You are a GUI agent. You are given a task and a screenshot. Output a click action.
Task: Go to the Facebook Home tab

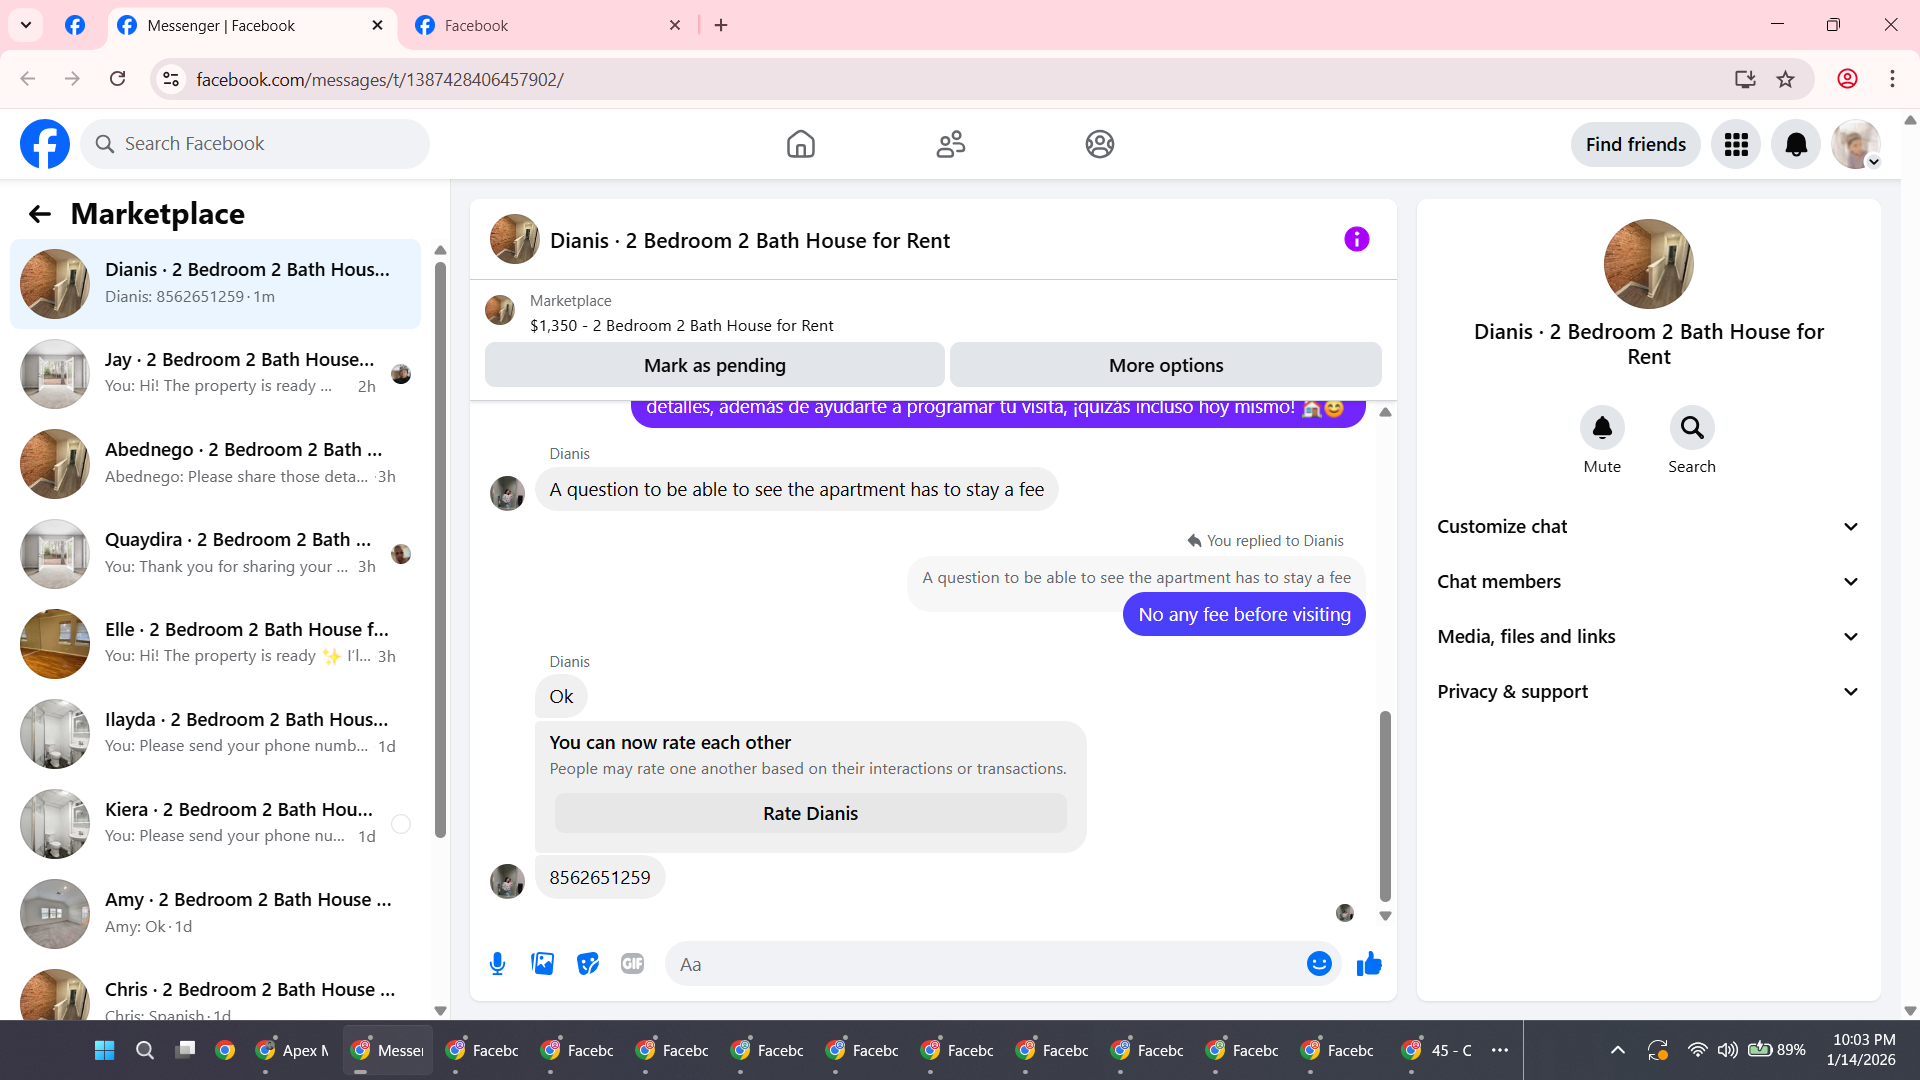pyautogui.click(x=800, y=144)
